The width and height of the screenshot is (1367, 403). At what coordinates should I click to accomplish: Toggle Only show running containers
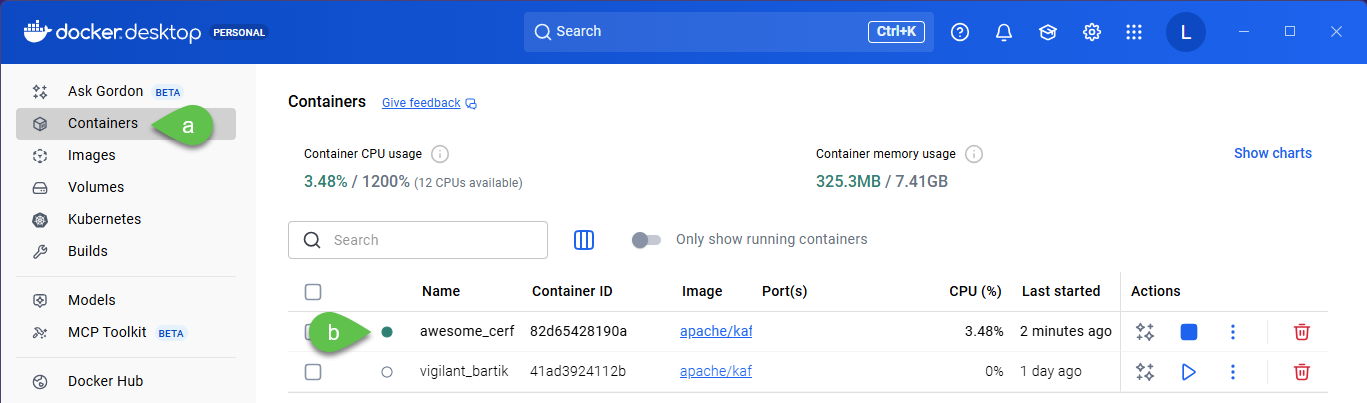pyautogui.click(x=647, y=240)
